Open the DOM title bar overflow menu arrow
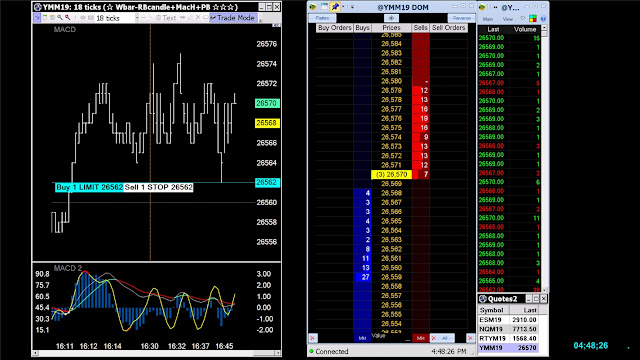 point(352,7)
